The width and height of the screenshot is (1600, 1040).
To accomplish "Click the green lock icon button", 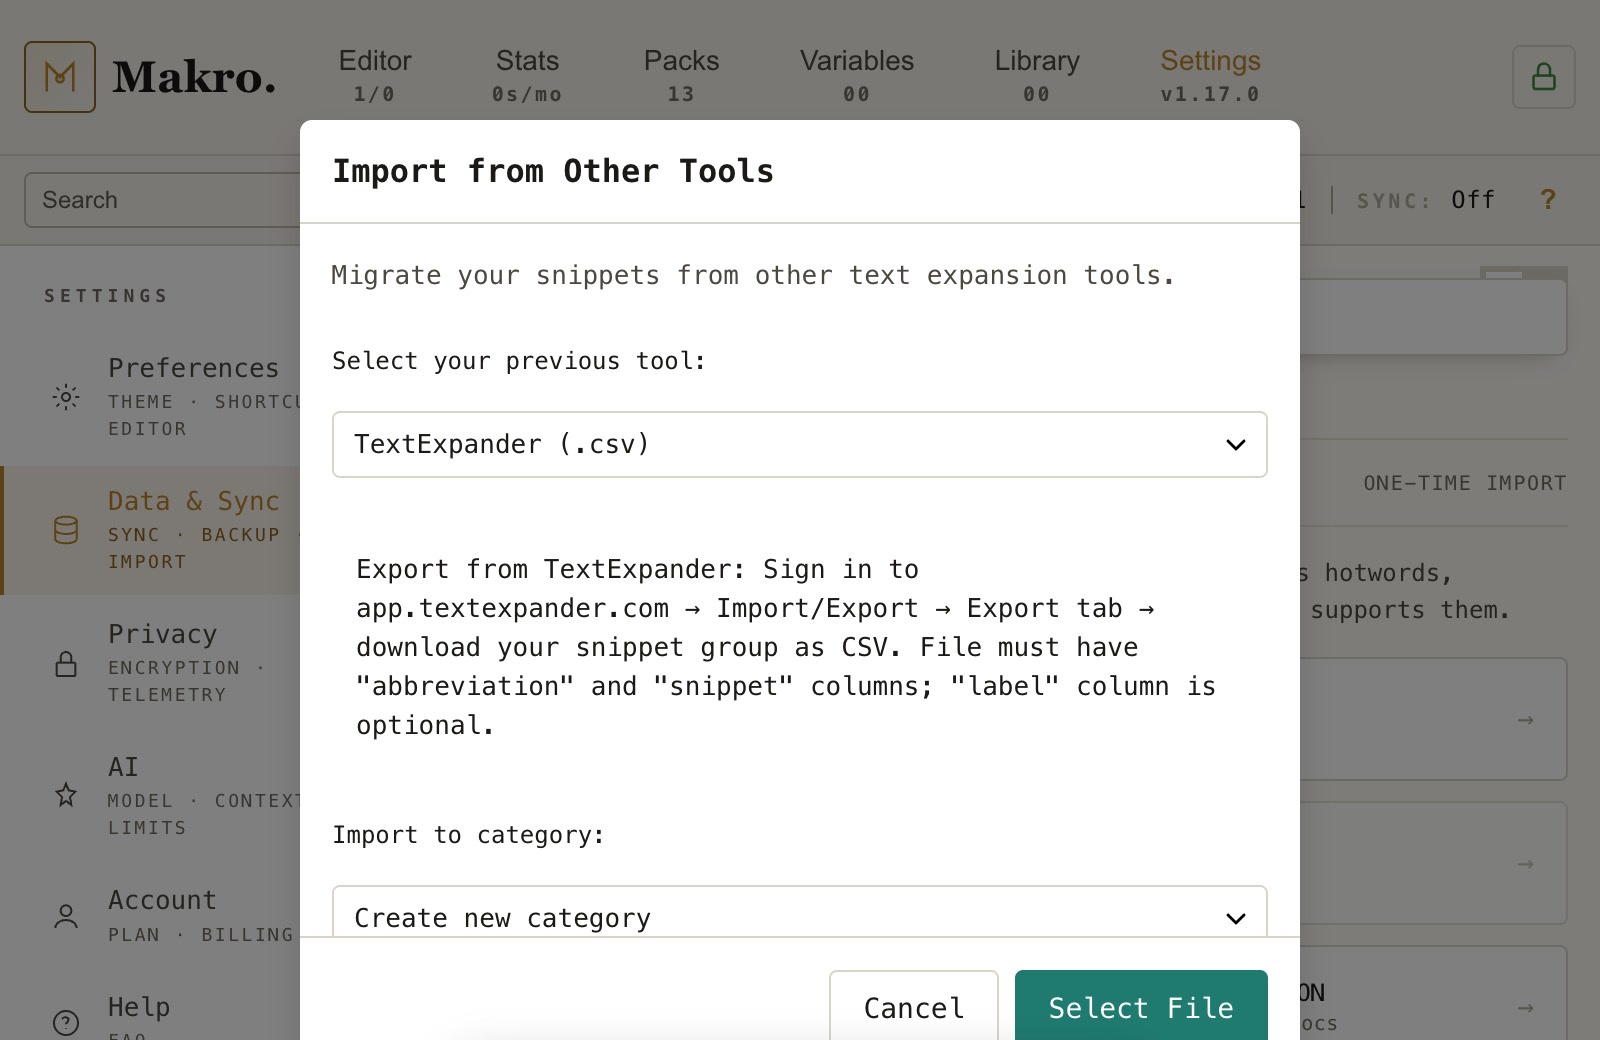I will pyautogui.click(x=1543, y=77).
